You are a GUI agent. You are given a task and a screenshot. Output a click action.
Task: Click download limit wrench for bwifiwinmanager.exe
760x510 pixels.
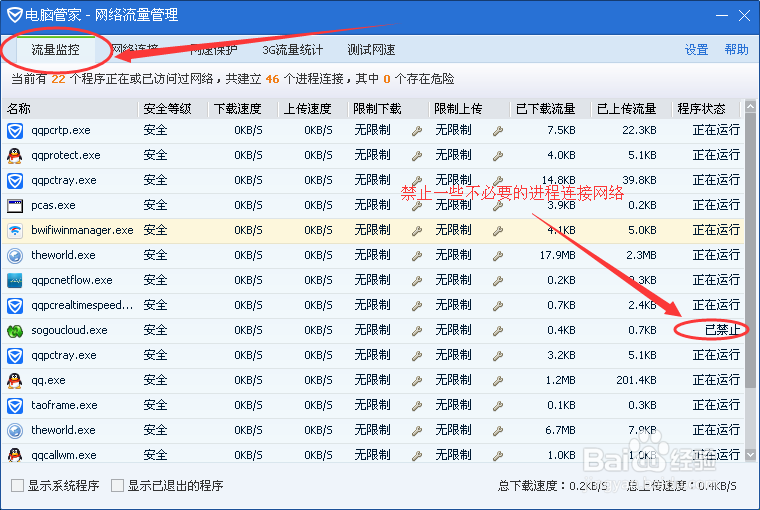click(417, 231)
